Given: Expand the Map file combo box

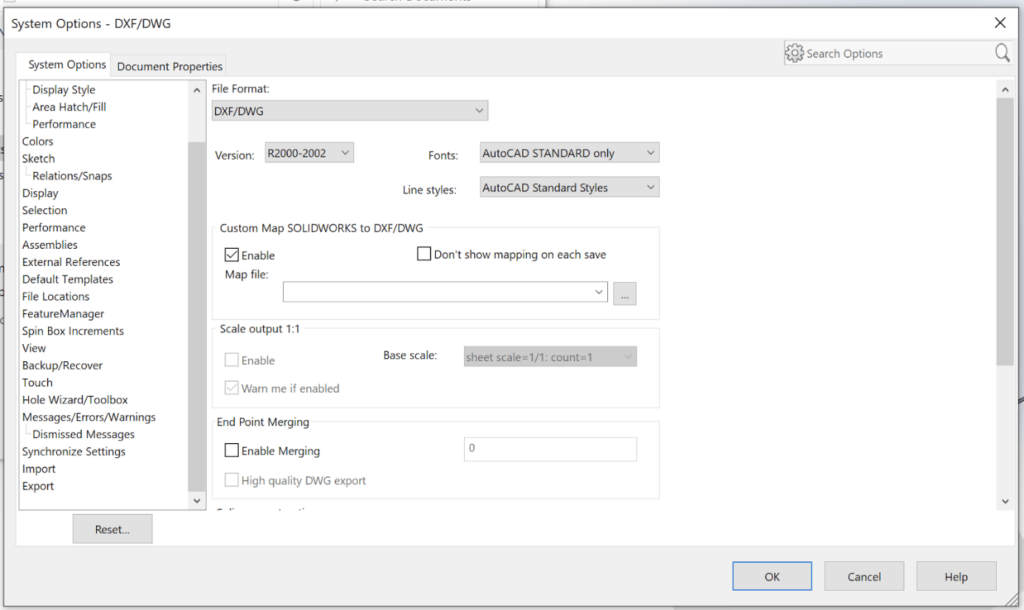Looking at the screenshot, I should point(600,291).
